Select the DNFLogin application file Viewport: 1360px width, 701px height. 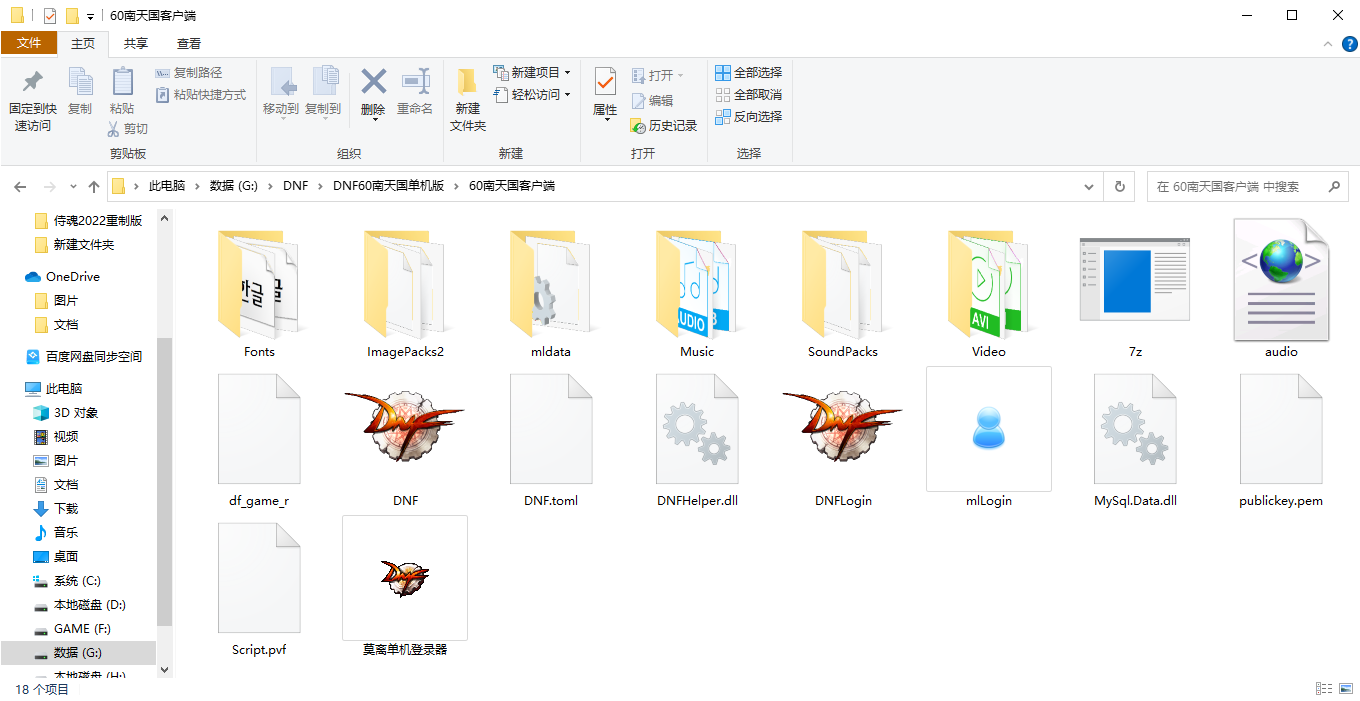tap(843, 440)
